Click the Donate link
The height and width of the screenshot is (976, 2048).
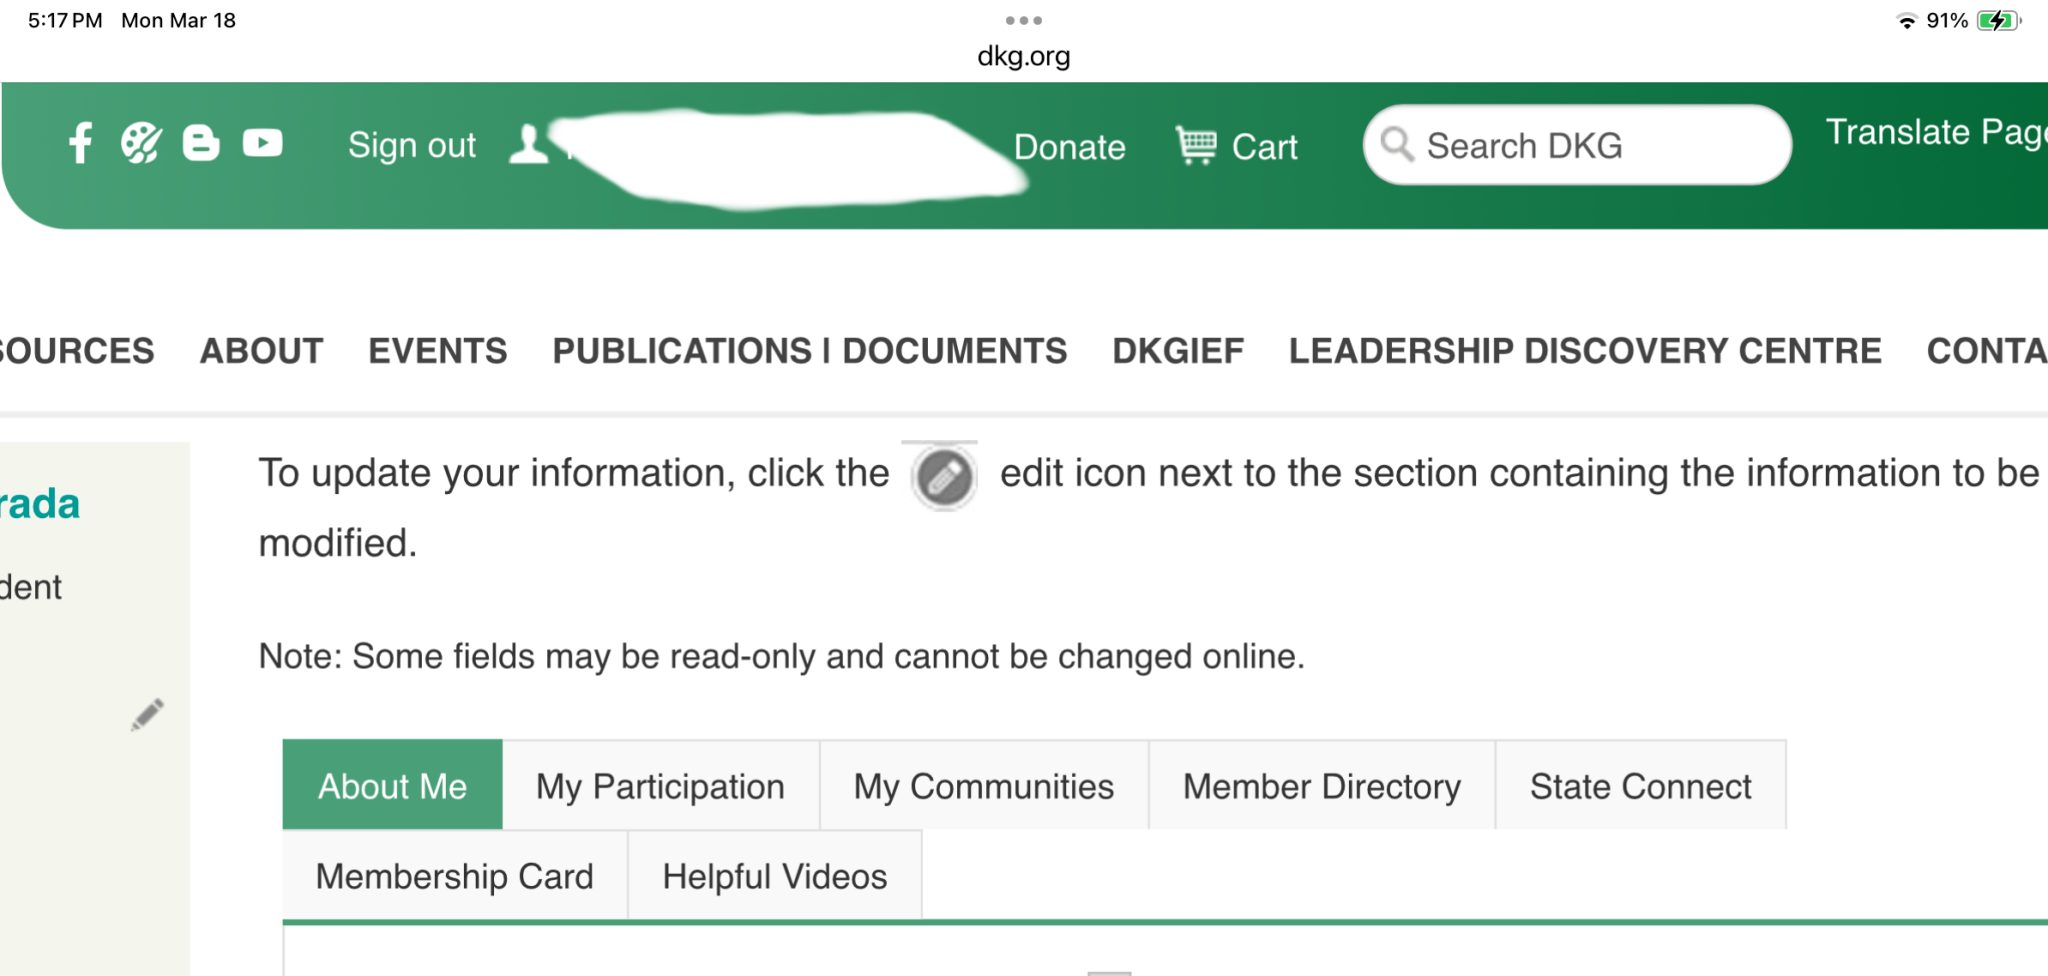coord(1069,147)
